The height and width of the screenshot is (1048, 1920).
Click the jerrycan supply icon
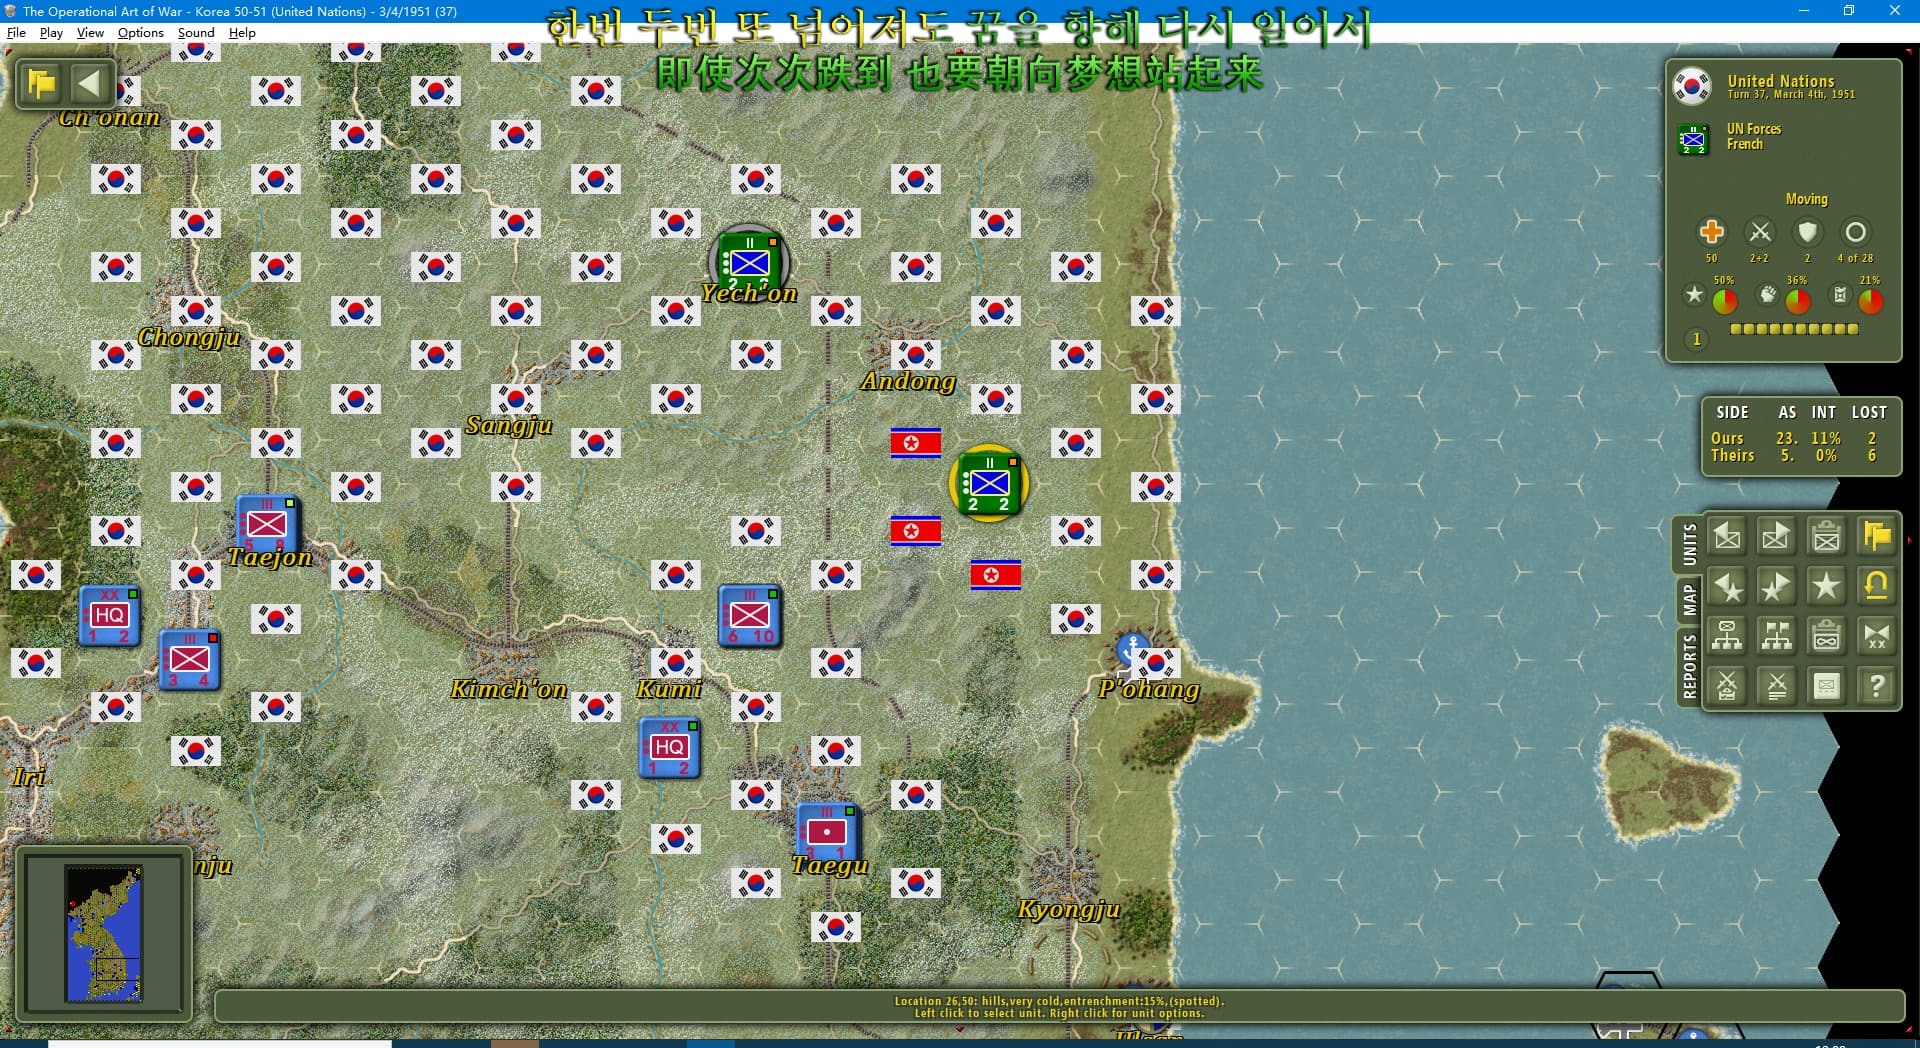(1840, 294)
